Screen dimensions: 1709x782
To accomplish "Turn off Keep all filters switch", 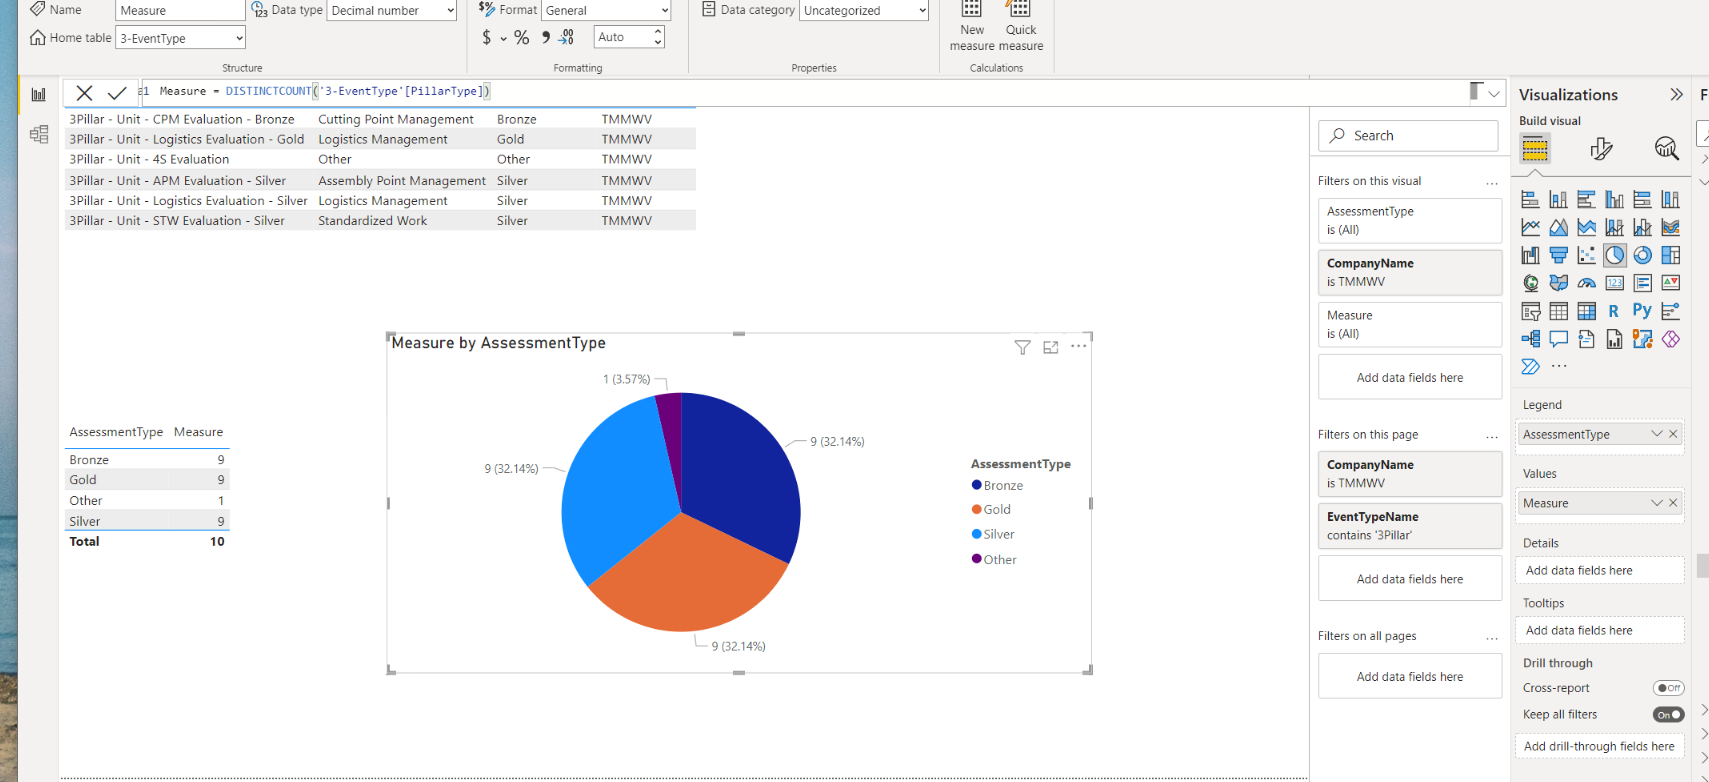I will point(1668,714).
